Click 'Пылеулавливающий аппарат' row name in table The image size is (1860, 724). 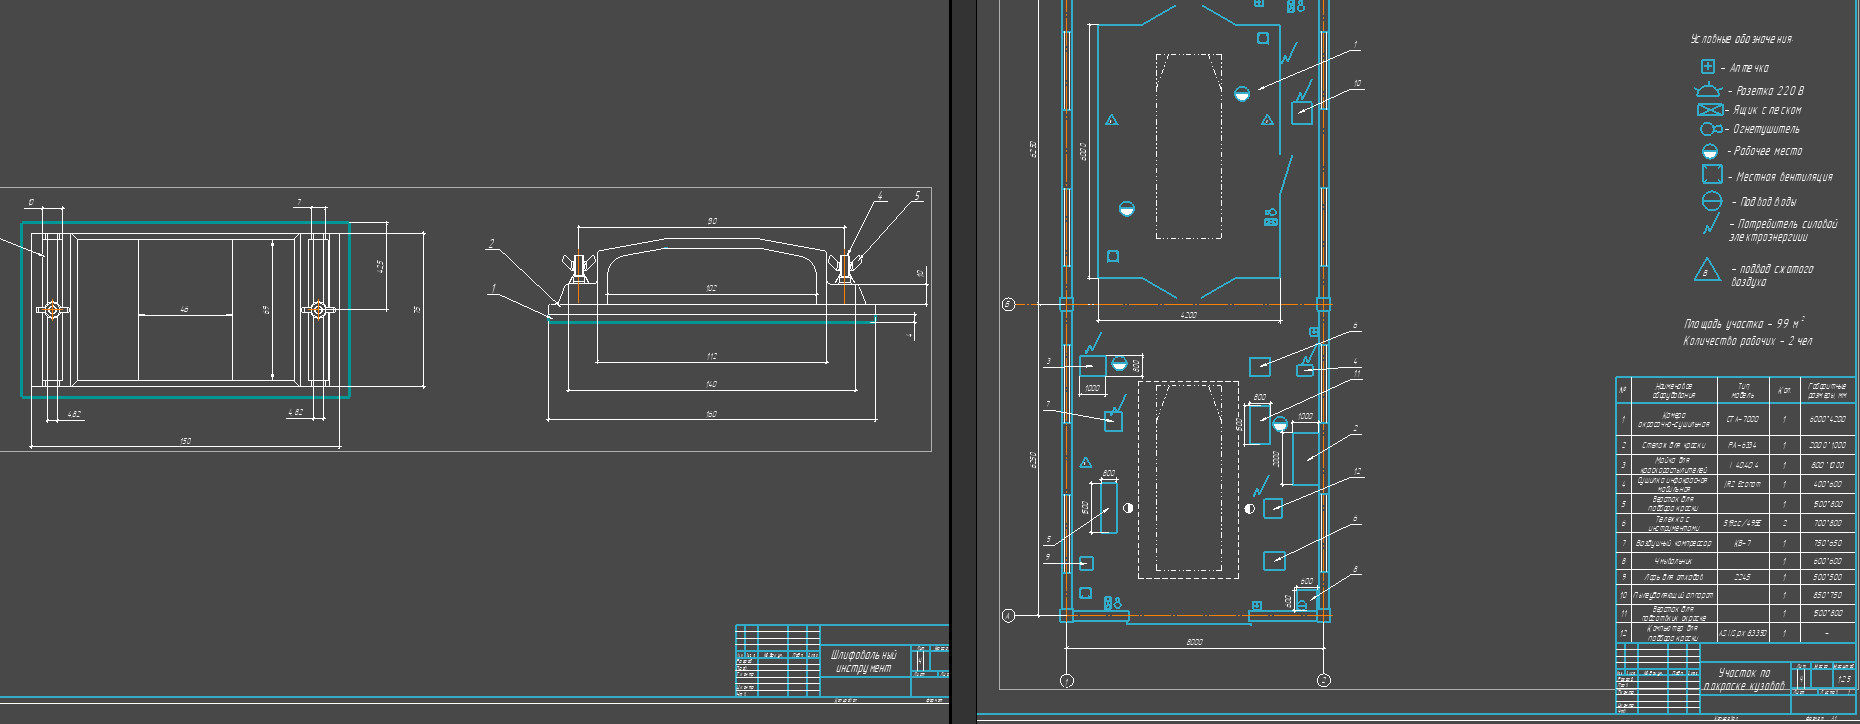tap(1673, 595)
